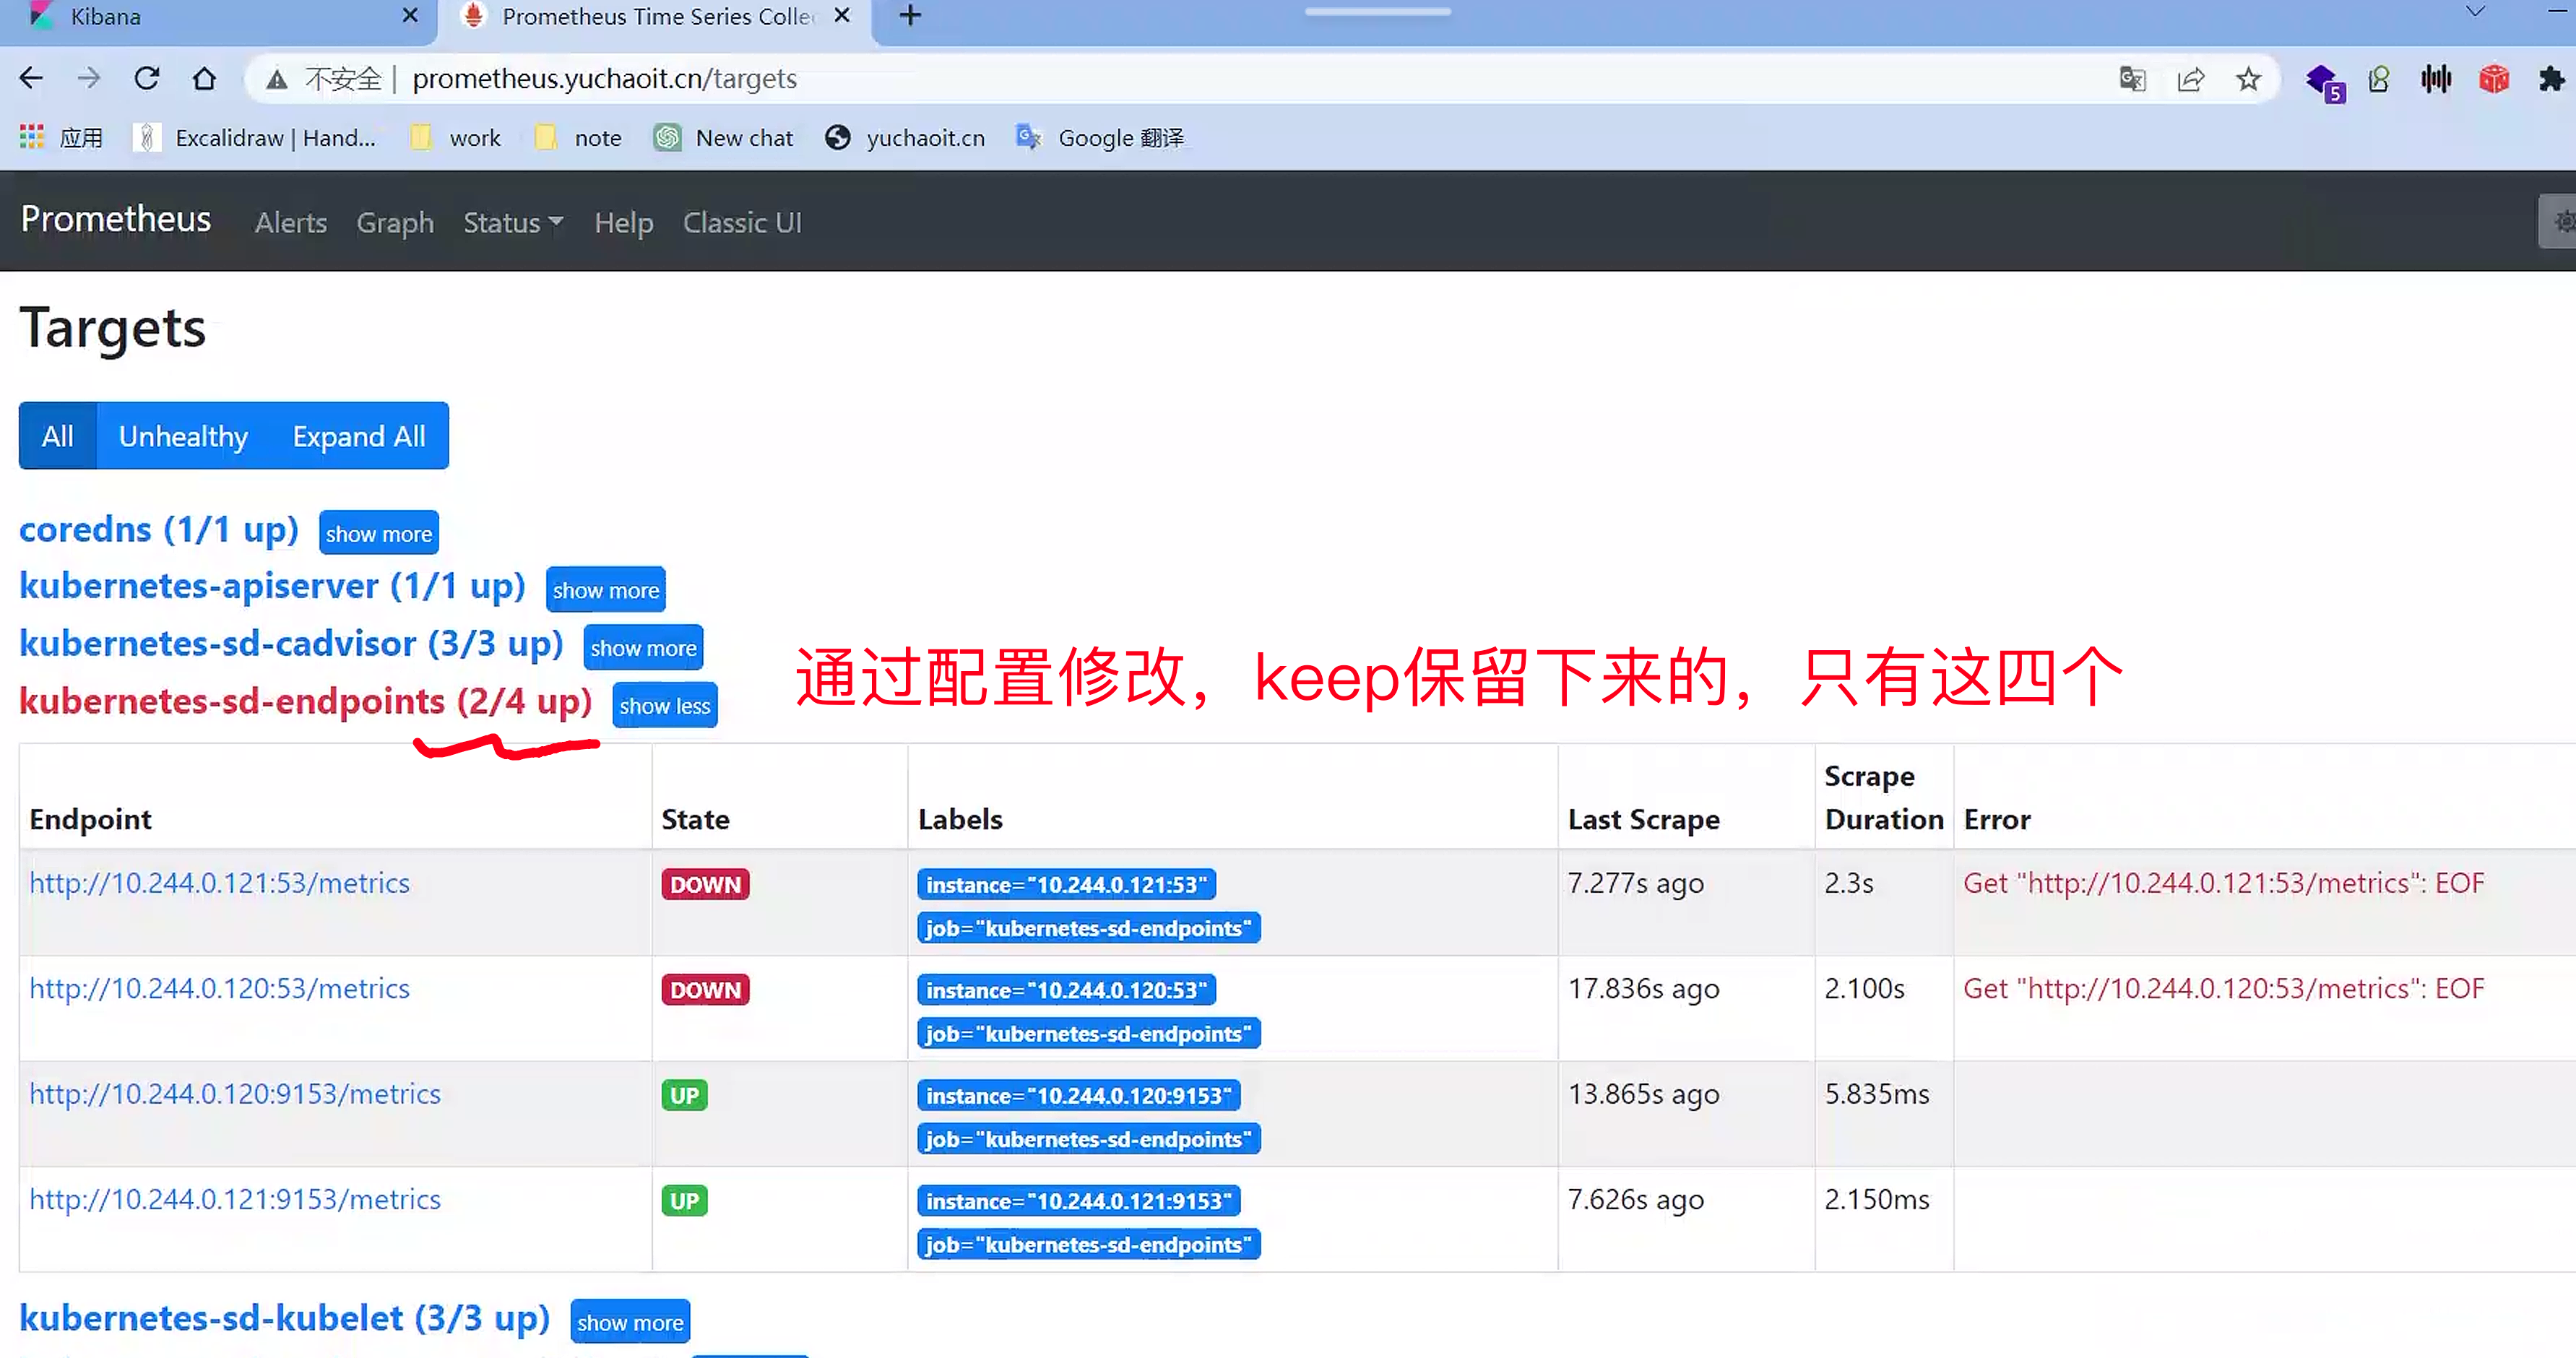Image resolution: width=2576 pixels, height=1358 pixels.
Task: Select the All targets filter
Action: coord(57,436)
